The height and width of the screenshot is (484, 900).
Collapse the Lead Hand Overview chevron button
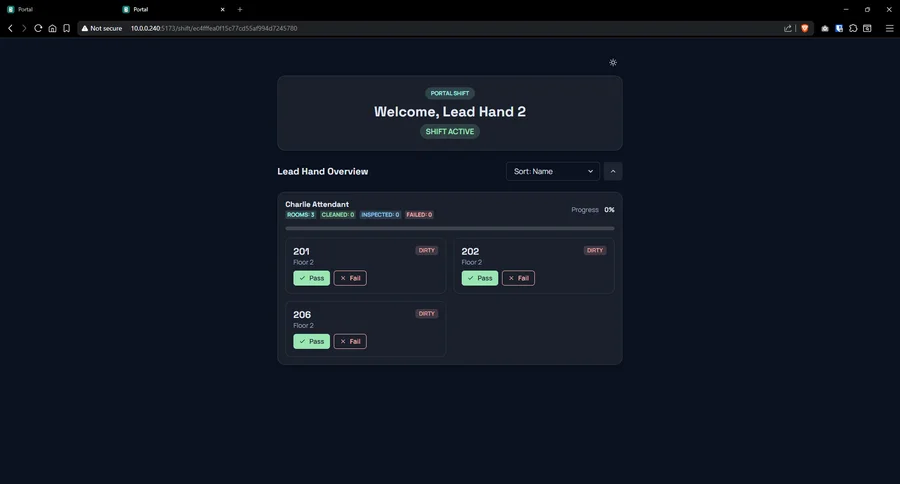(613, 171)
